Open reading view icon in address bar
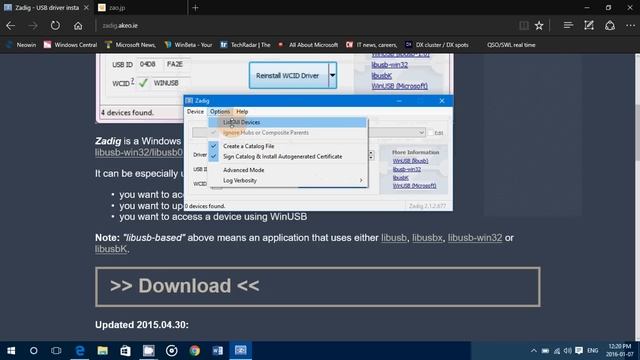The height and width of the screenshot is (360, 640). coord(524,26)
